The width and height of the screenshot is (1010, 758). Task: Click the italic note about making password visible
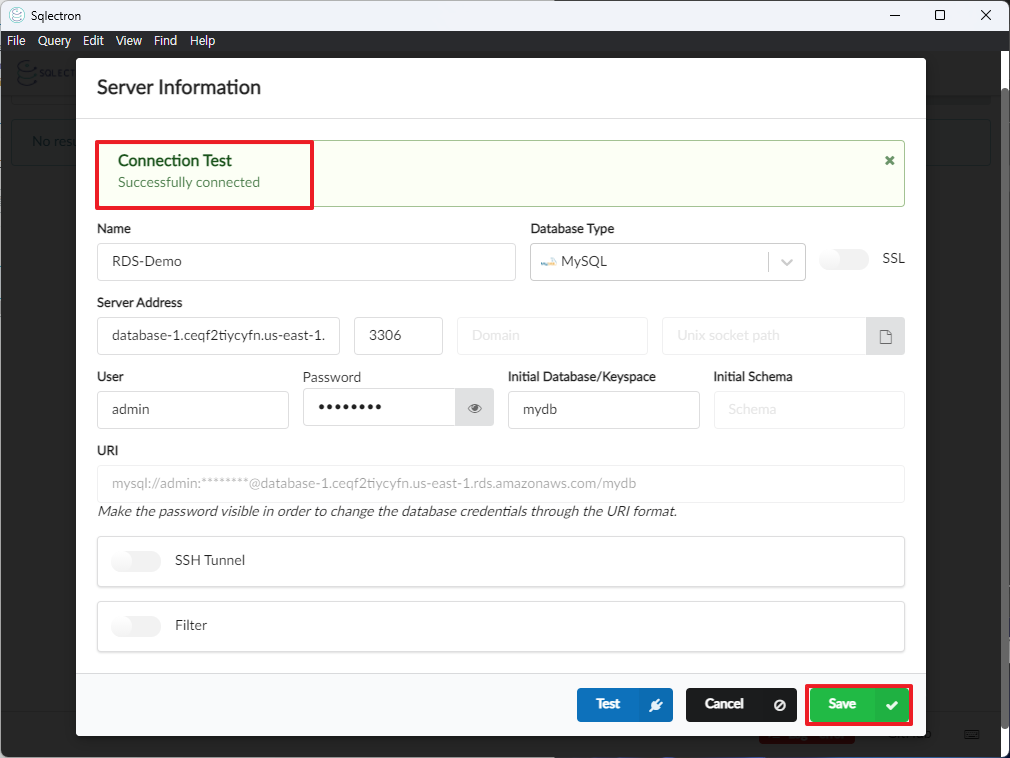tap(387, 511)
